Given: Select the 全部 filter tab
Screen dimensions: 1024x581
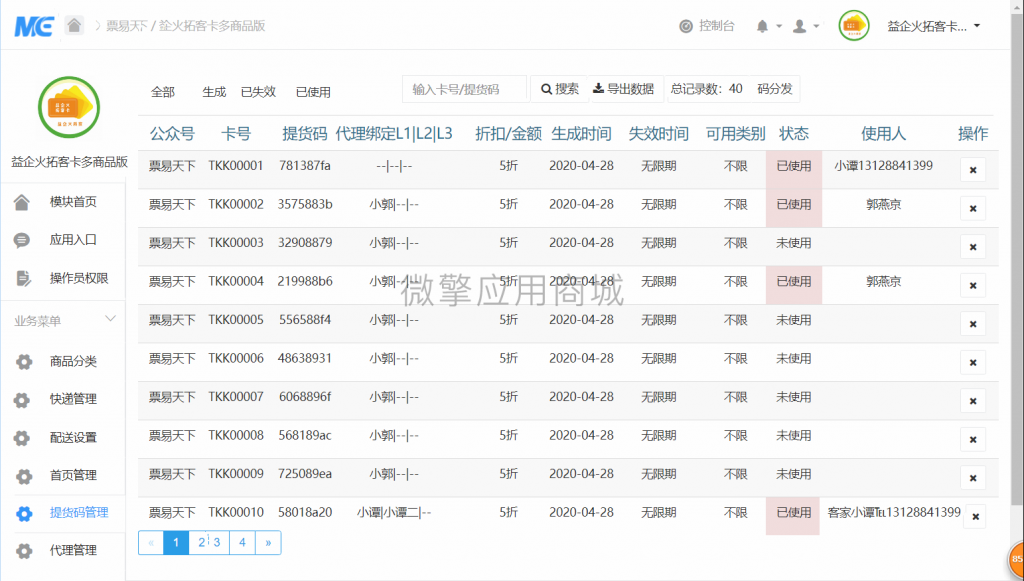Looking at the screenshot, I should pos(163,92).
